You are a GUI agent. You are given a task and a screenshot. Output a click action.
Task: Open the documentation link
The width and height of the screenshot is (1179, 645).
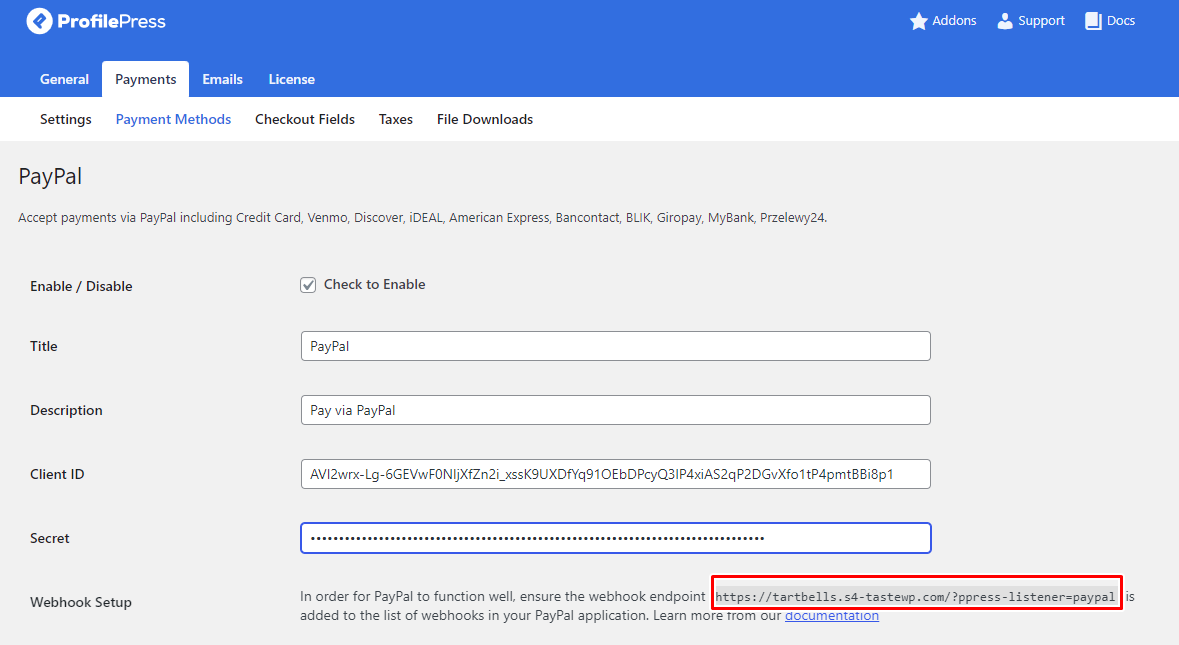[832, 616]
